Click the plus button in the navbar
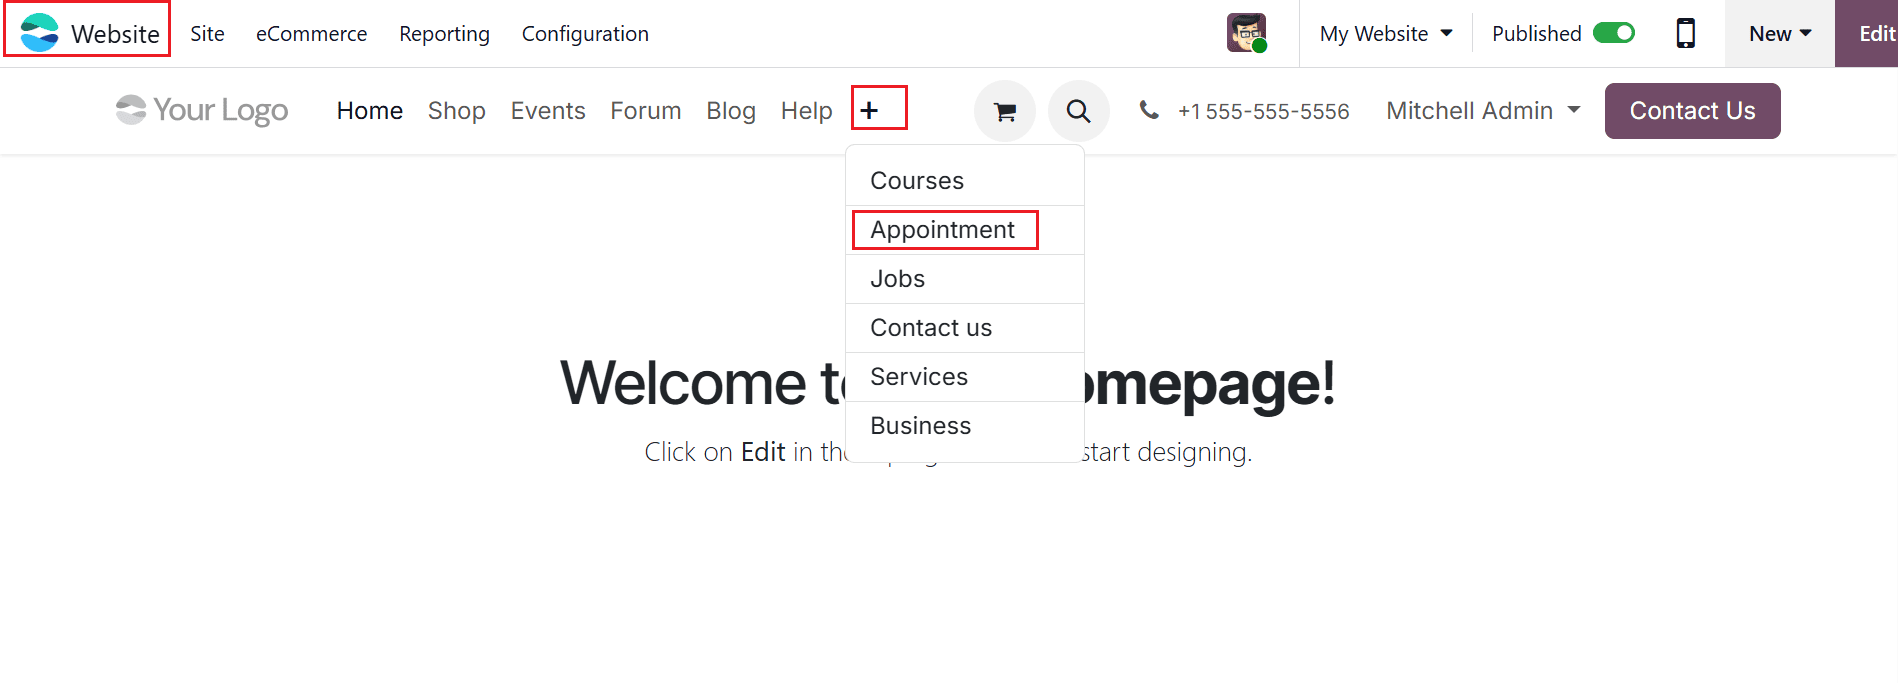 871,108
